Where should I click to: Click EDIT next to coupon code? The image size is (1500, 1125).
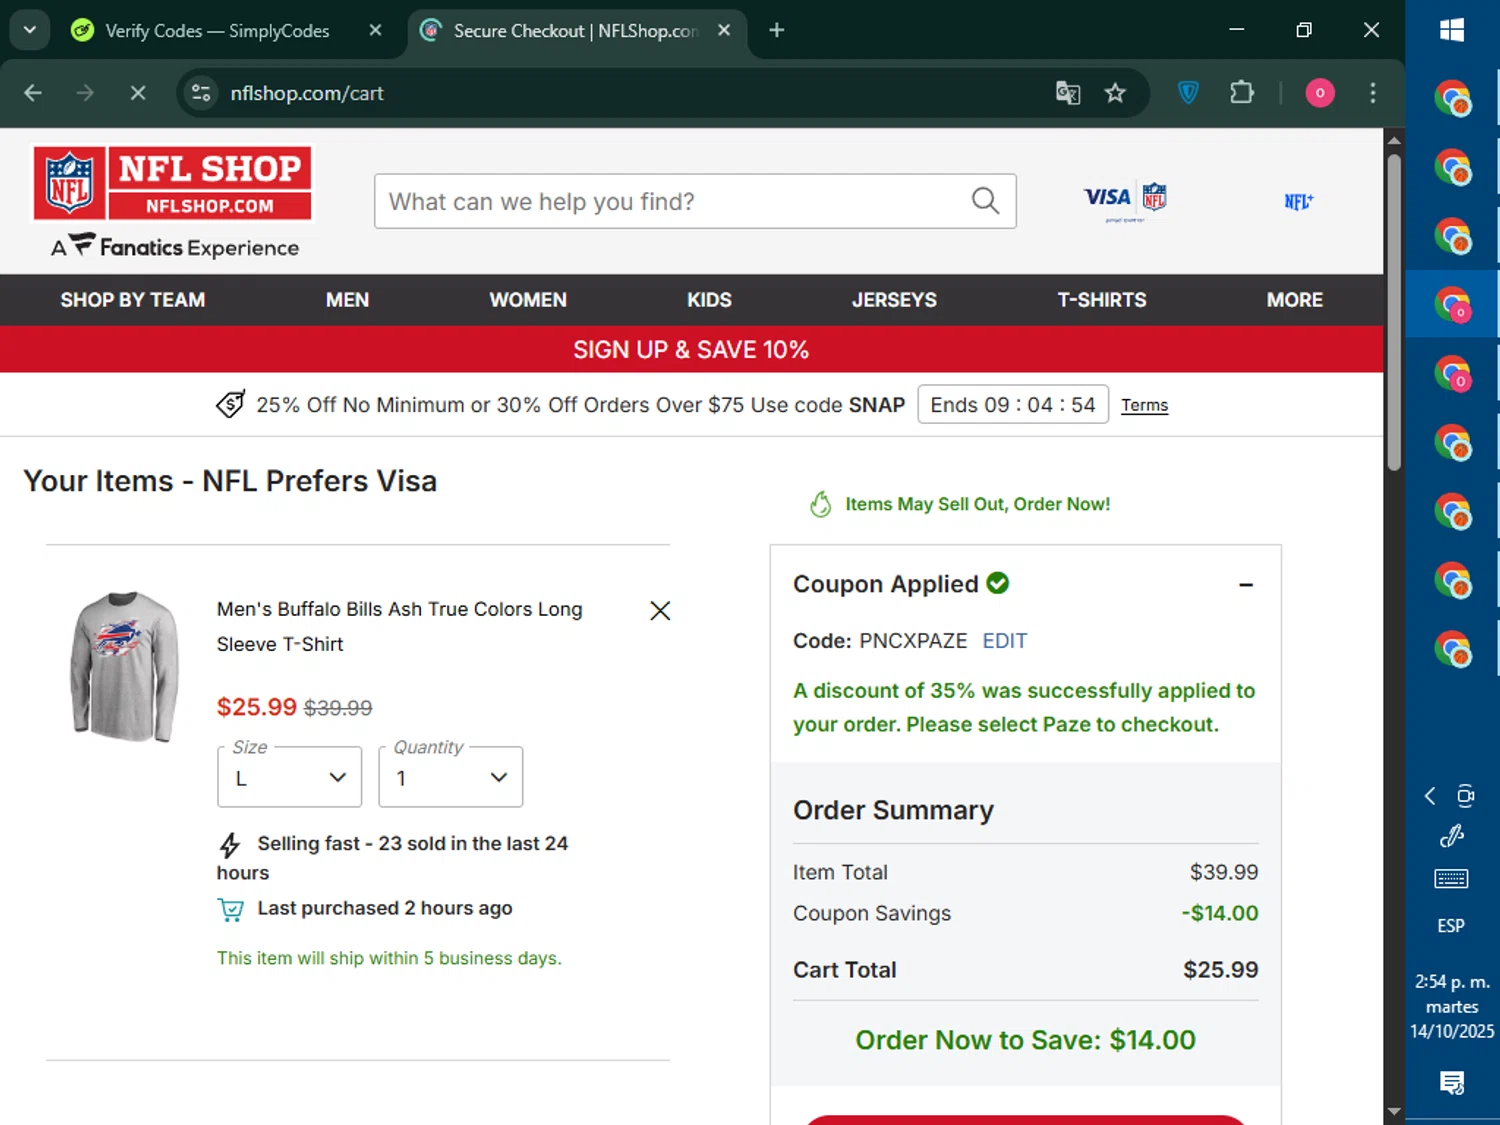click(1004, 641)
